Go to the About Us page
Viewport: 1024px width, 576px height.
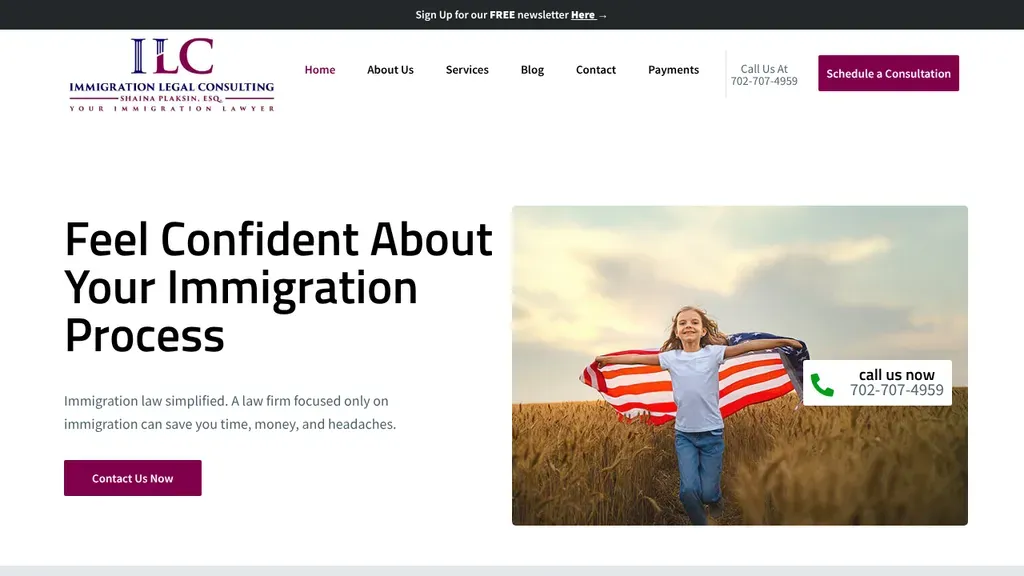click(x=390, y=70)
